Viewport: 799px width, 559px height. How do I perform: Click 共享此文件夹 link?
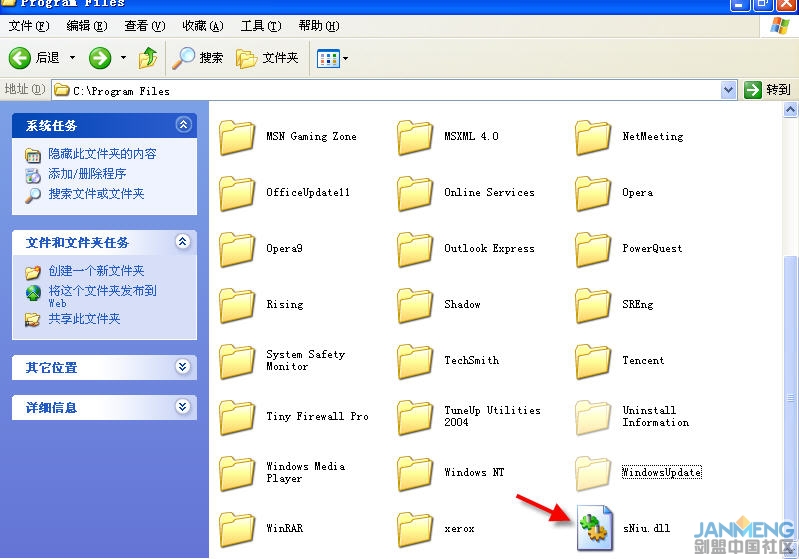[x=84, y=319]
